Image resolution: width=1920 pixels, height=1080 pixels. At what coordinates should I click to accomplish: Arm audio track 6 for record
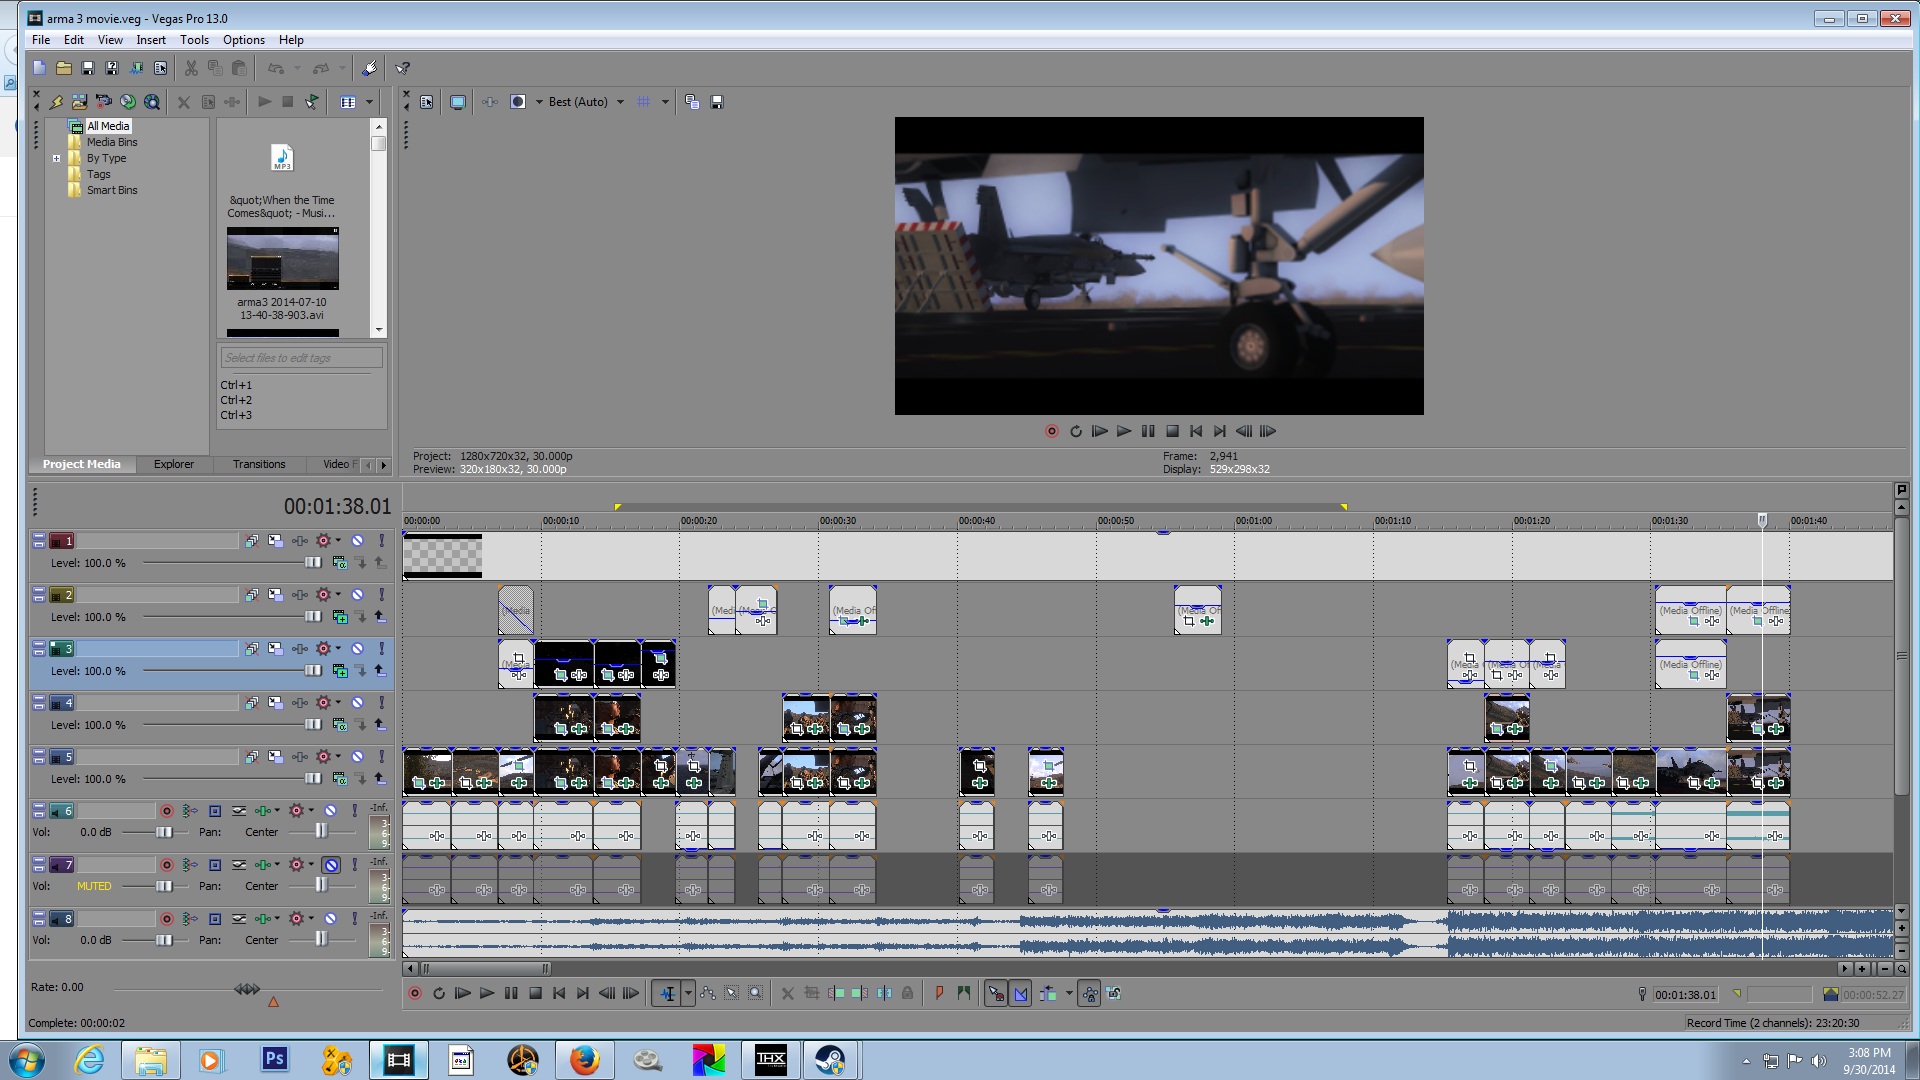167,810
